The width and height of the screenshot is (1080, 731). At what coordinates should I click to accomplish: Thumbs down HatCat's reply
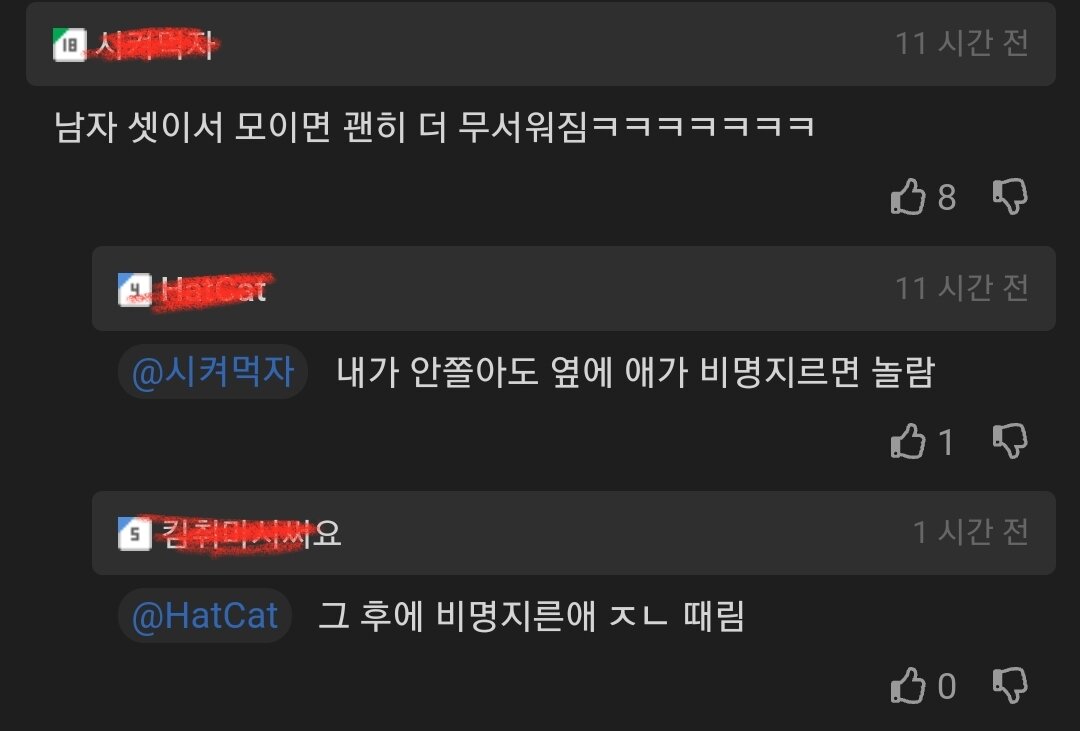click(1010, 441)
